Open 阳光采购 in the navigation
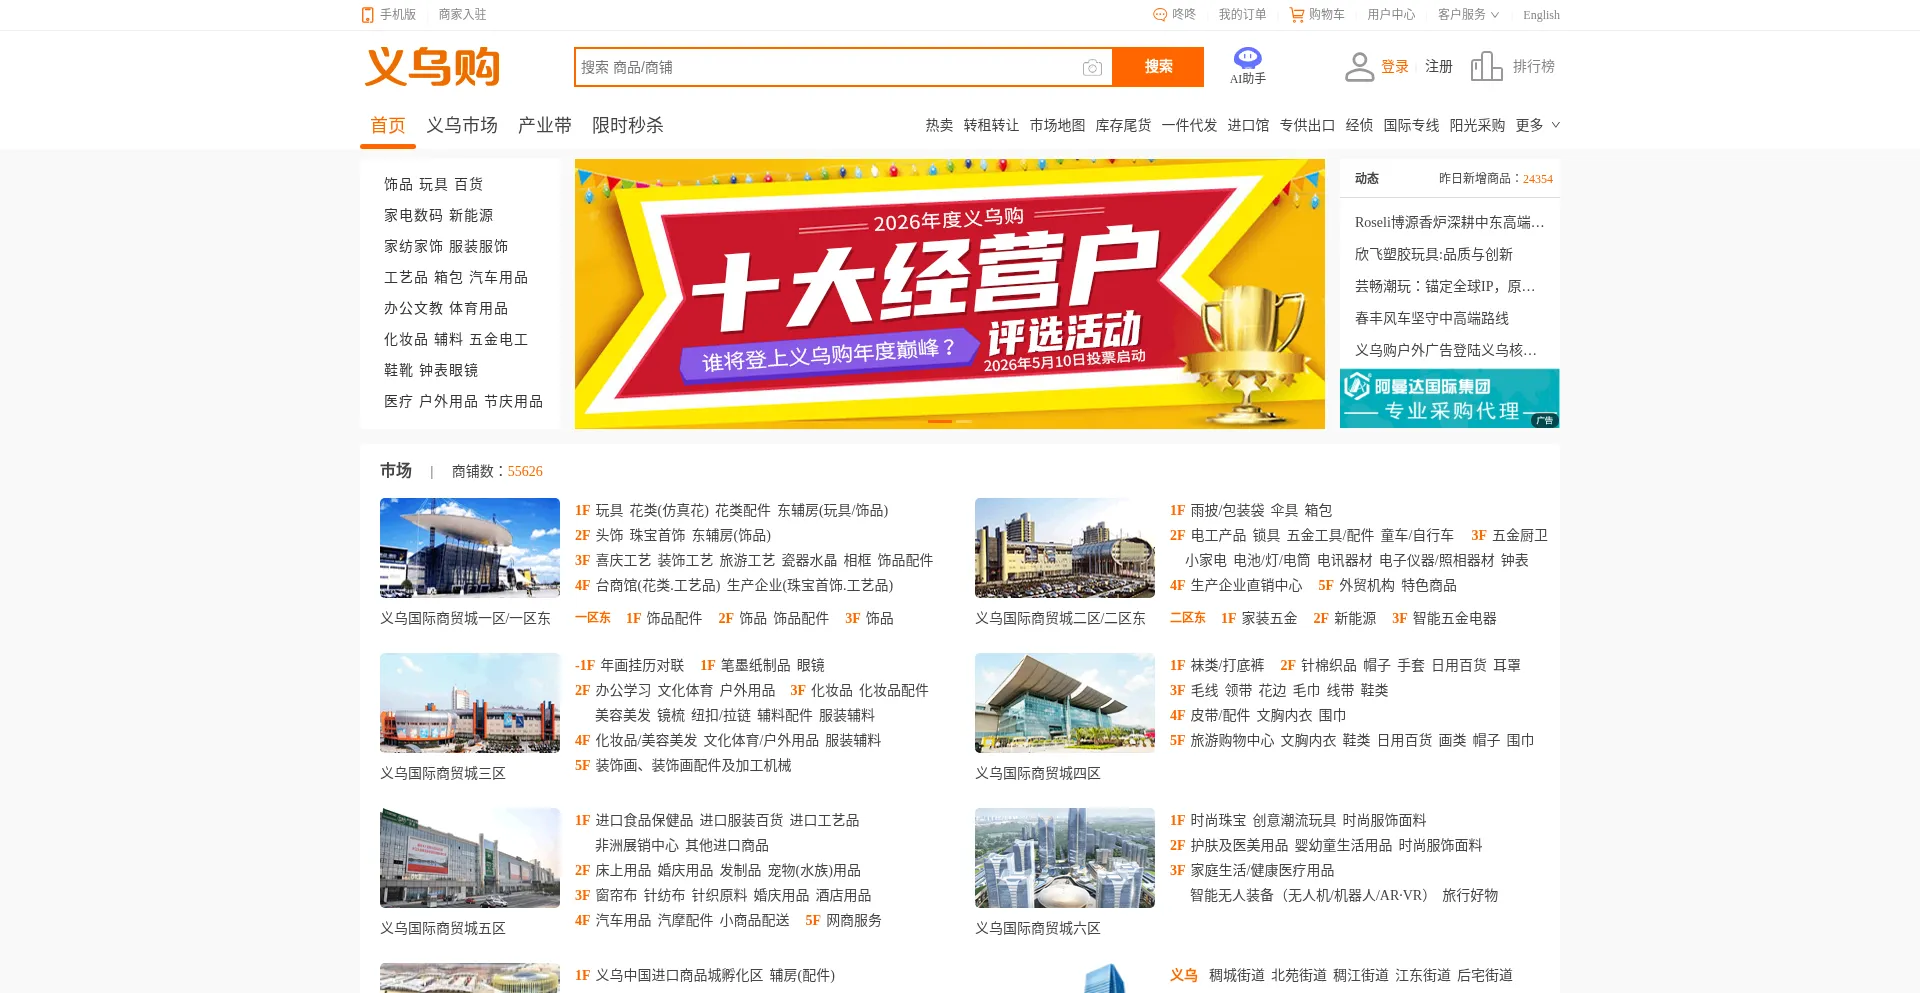Screen dimensions: 1920x993 click(1477, 125)
